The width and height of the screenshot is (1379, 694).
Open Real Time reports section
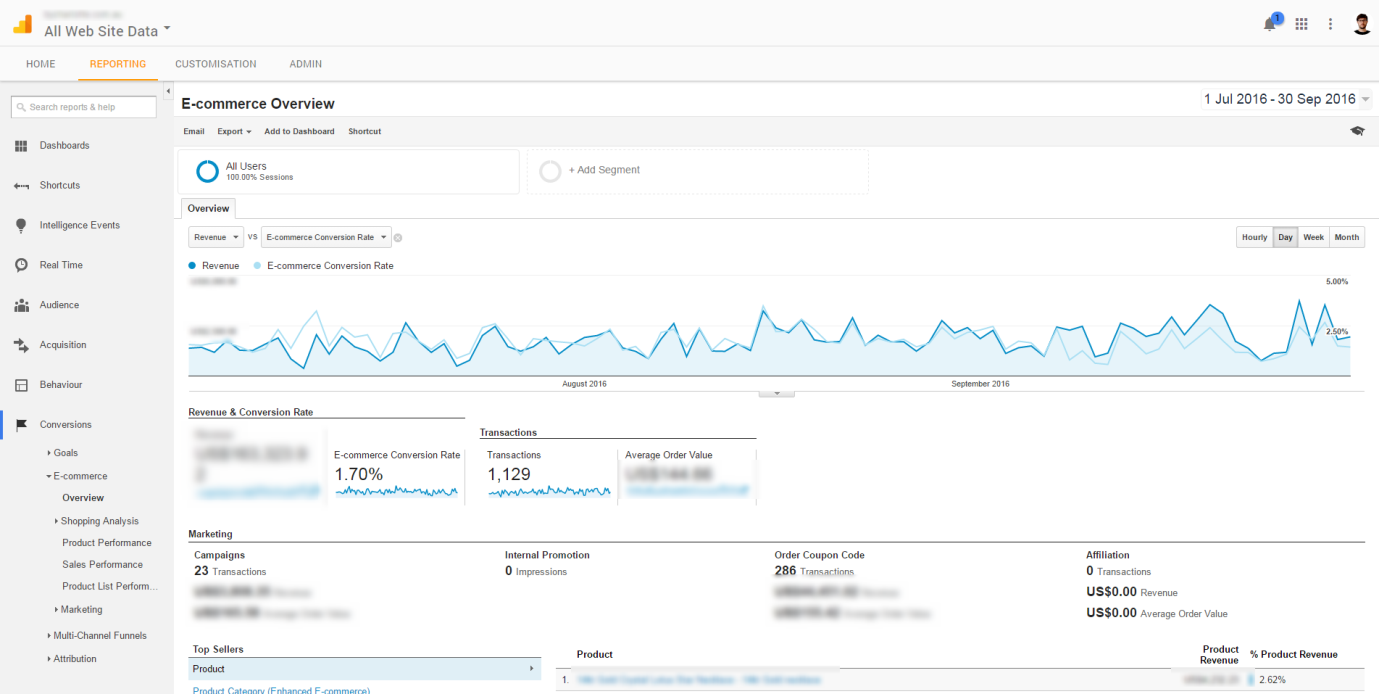pyautogui.click(x=61, y=266)
